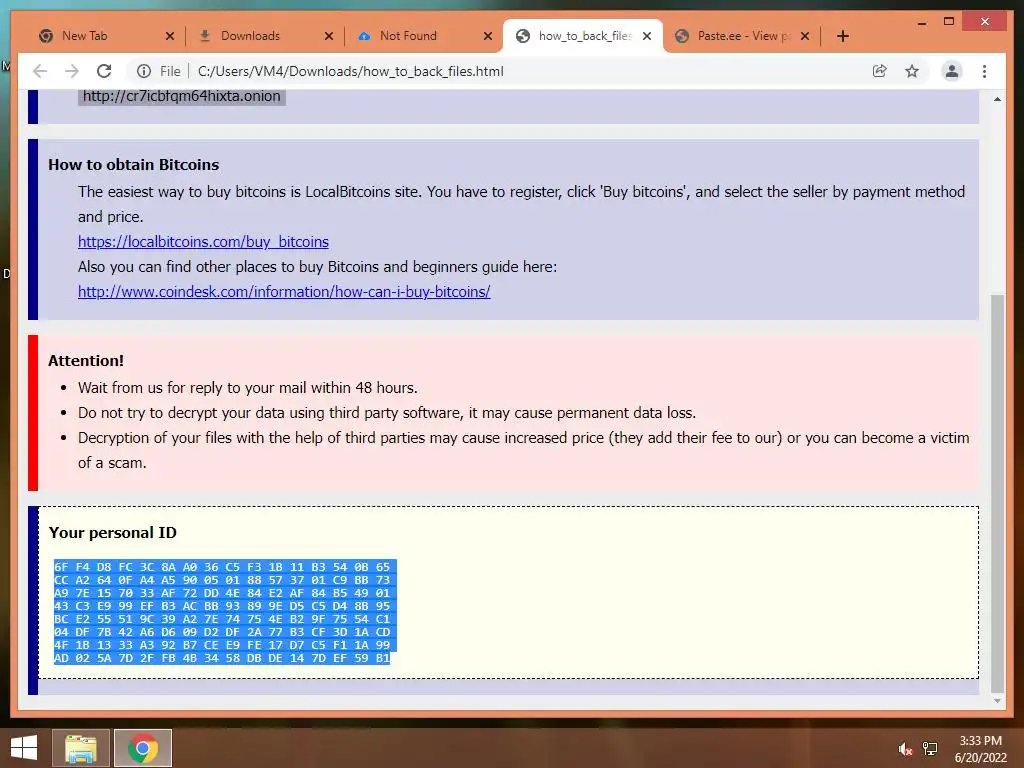Screen dimensions: 1024x768
Task: Go forward to next page
Action: point(72,71)
